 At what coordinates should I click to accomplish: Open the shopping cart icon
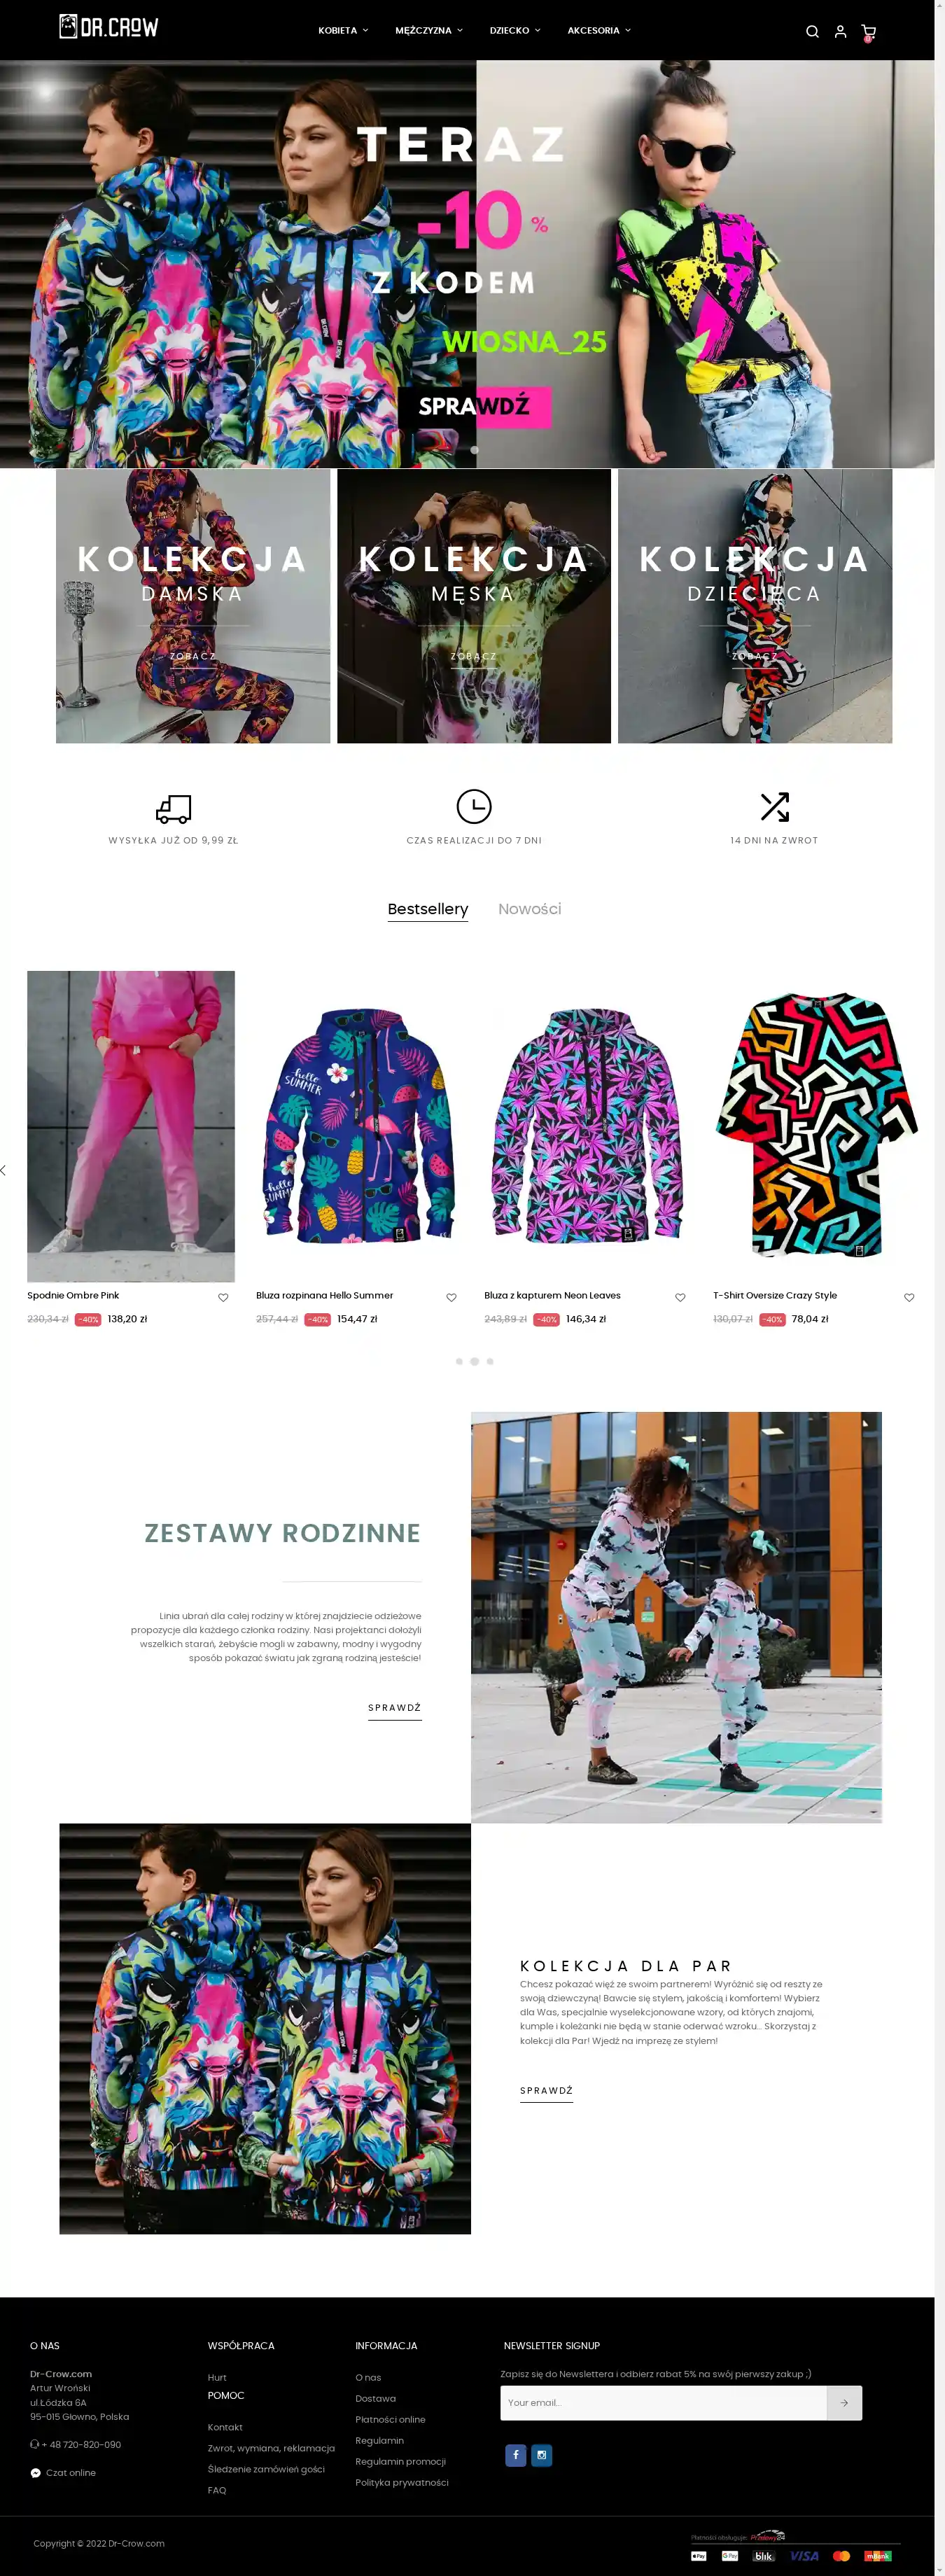click(868, 32)
